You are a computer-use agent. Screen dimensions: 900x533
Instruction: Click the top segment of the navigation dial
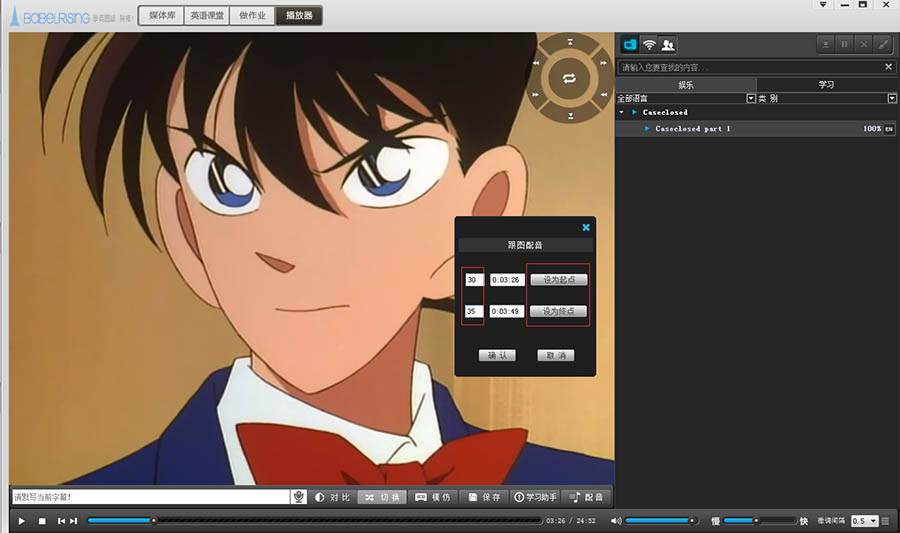(570, 42)
